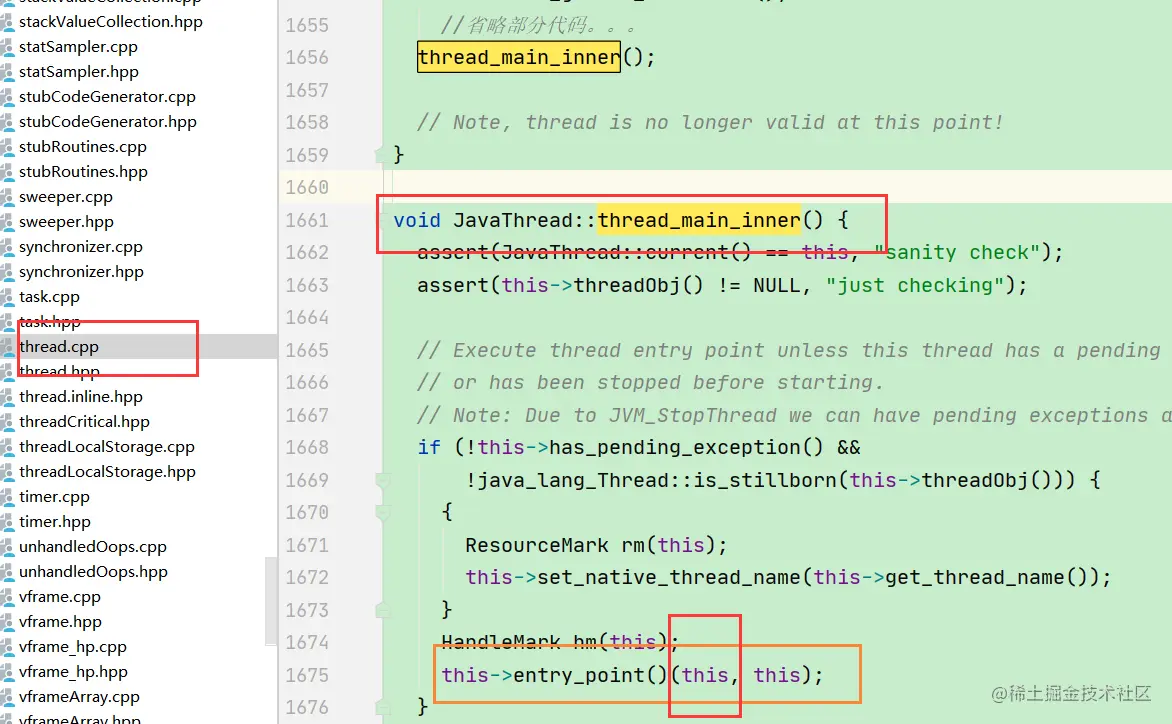Viewport: 1172px width, 724px height.
Task: Click set_native_thread_name on line 1672
Action: 669,578
